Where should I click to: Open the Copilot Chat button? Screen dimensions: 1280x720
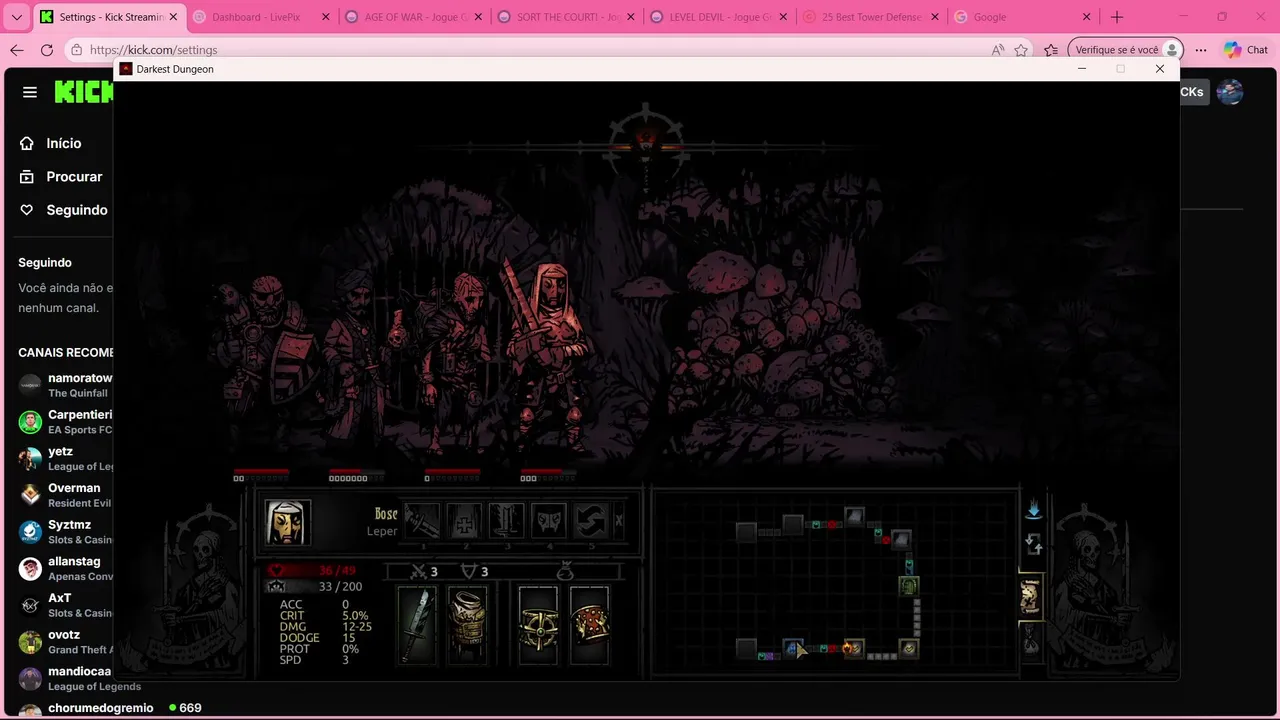point(1246,50)
